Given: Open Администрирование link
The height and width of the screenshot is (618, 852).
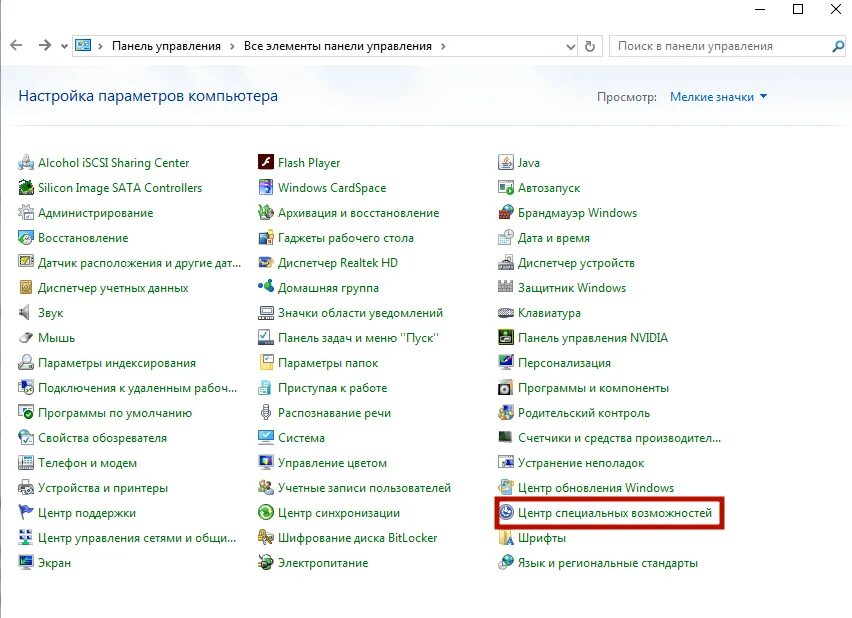Looking at the screenshot, I should [96, 213].
